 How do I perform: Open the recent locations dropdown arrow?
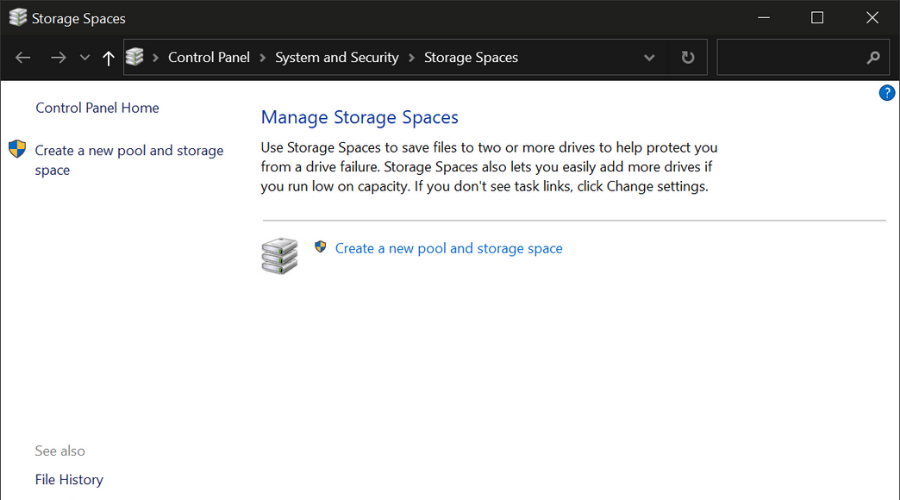[x=85, y=57]
